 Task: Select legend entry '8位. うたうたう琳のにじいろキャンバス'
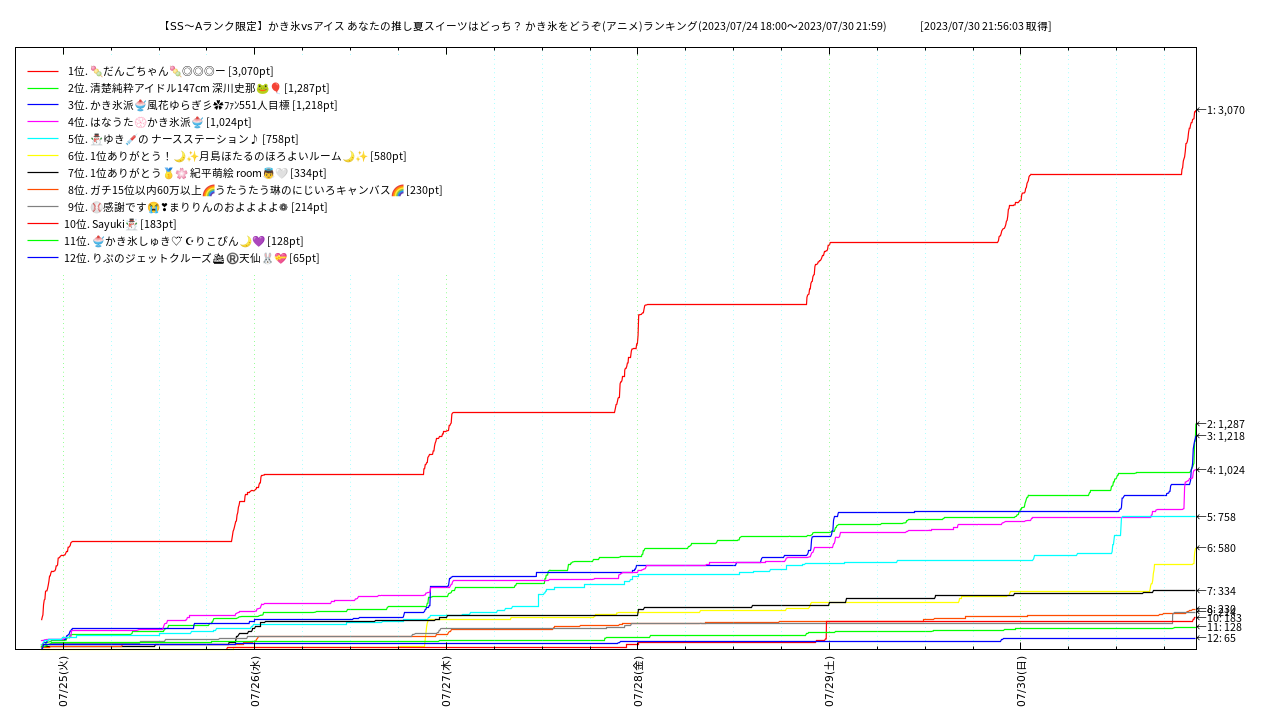255,190
